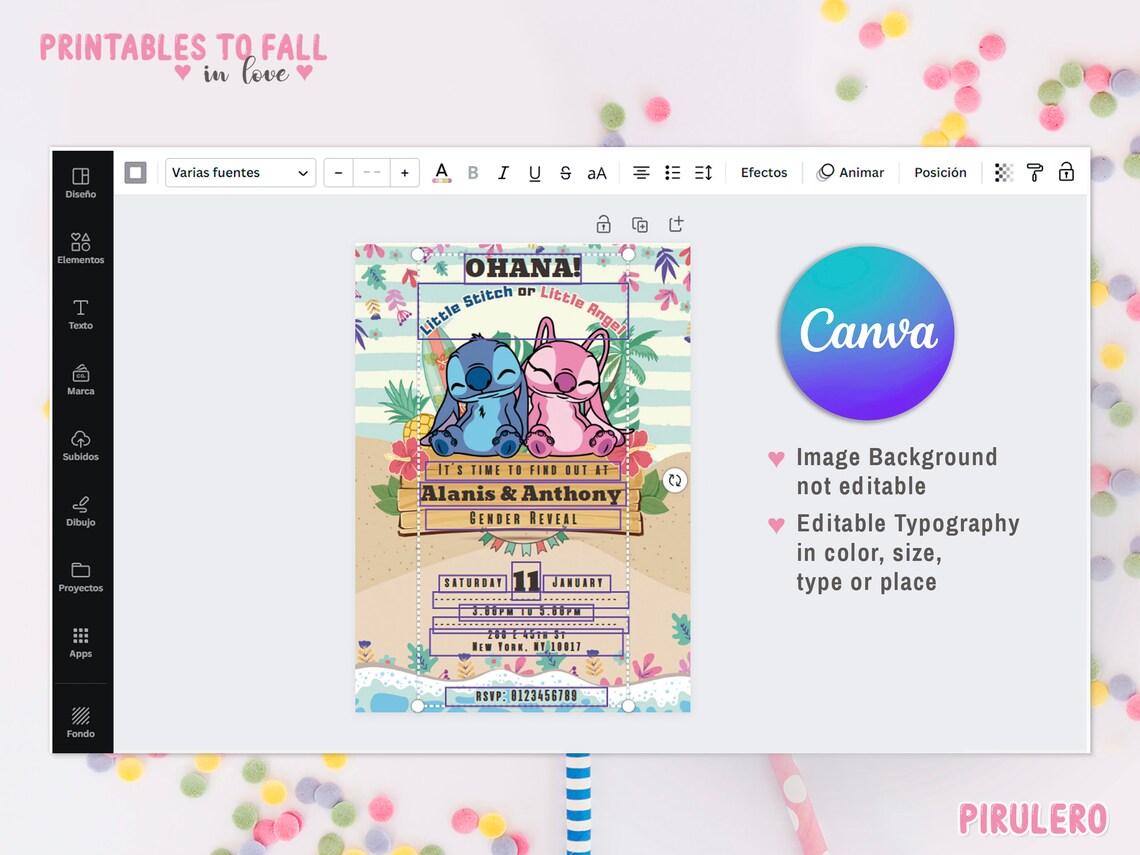This screenshot has height=855, width=1140.
Task: Select the Texto tool from sidebar
Action: tap(80, 316)
